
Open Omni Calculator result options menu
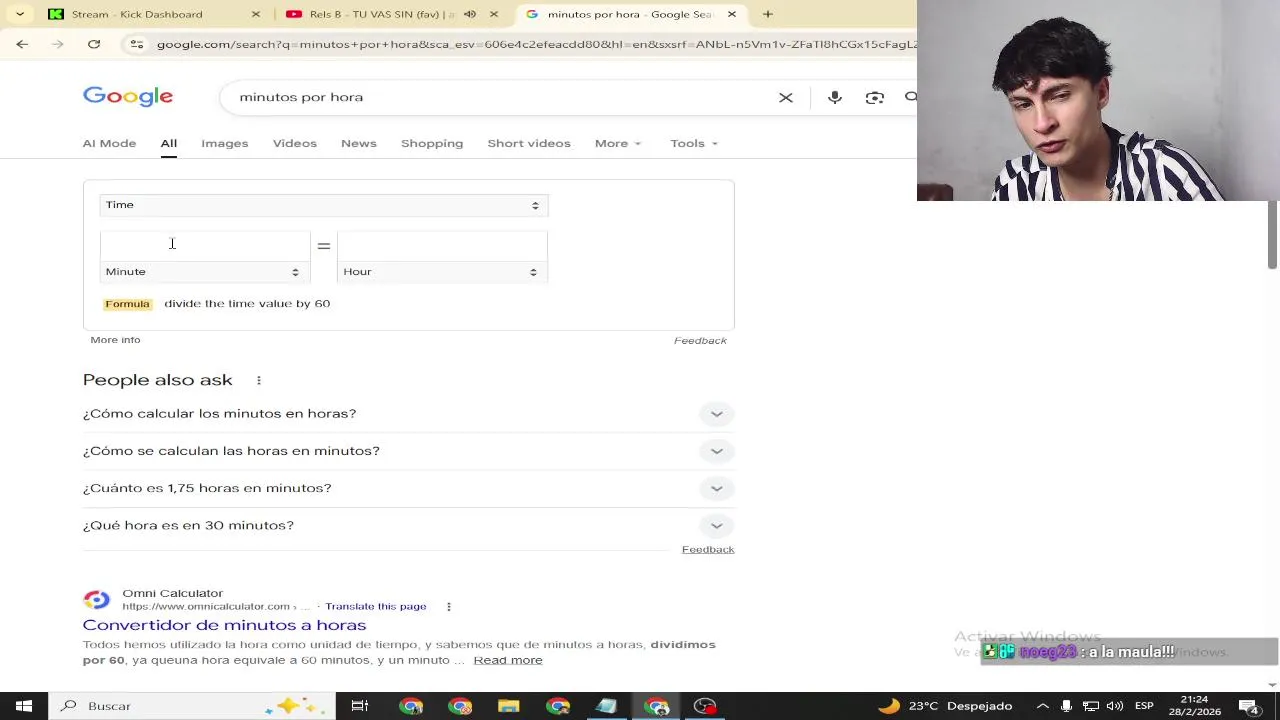(448, 607)
